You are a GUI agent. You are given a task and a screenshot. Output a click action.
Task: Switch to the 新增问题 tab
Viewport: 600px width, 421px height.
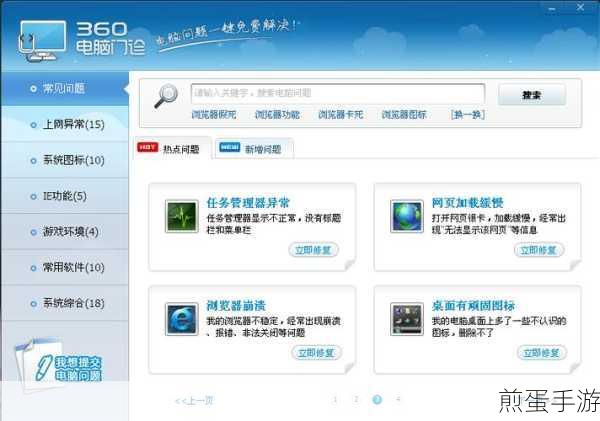254,148
